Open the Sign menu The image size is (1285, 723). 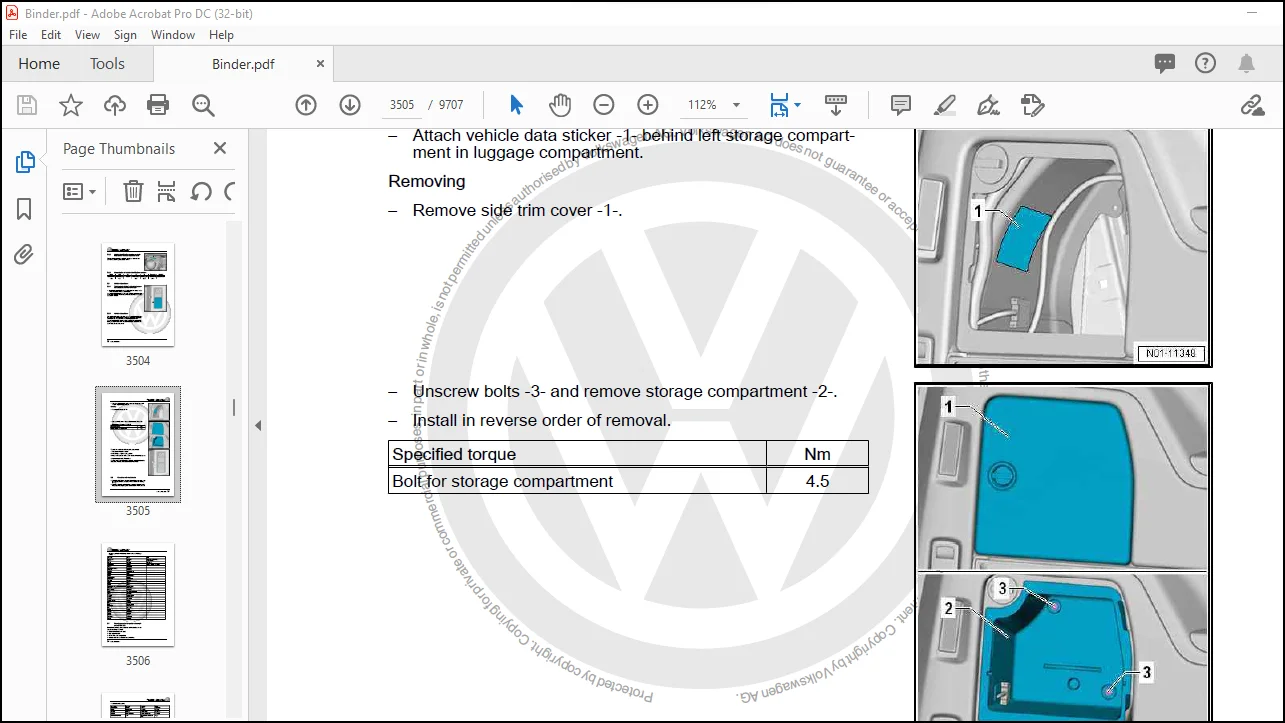pyautogui.click(x=126, y=34)
